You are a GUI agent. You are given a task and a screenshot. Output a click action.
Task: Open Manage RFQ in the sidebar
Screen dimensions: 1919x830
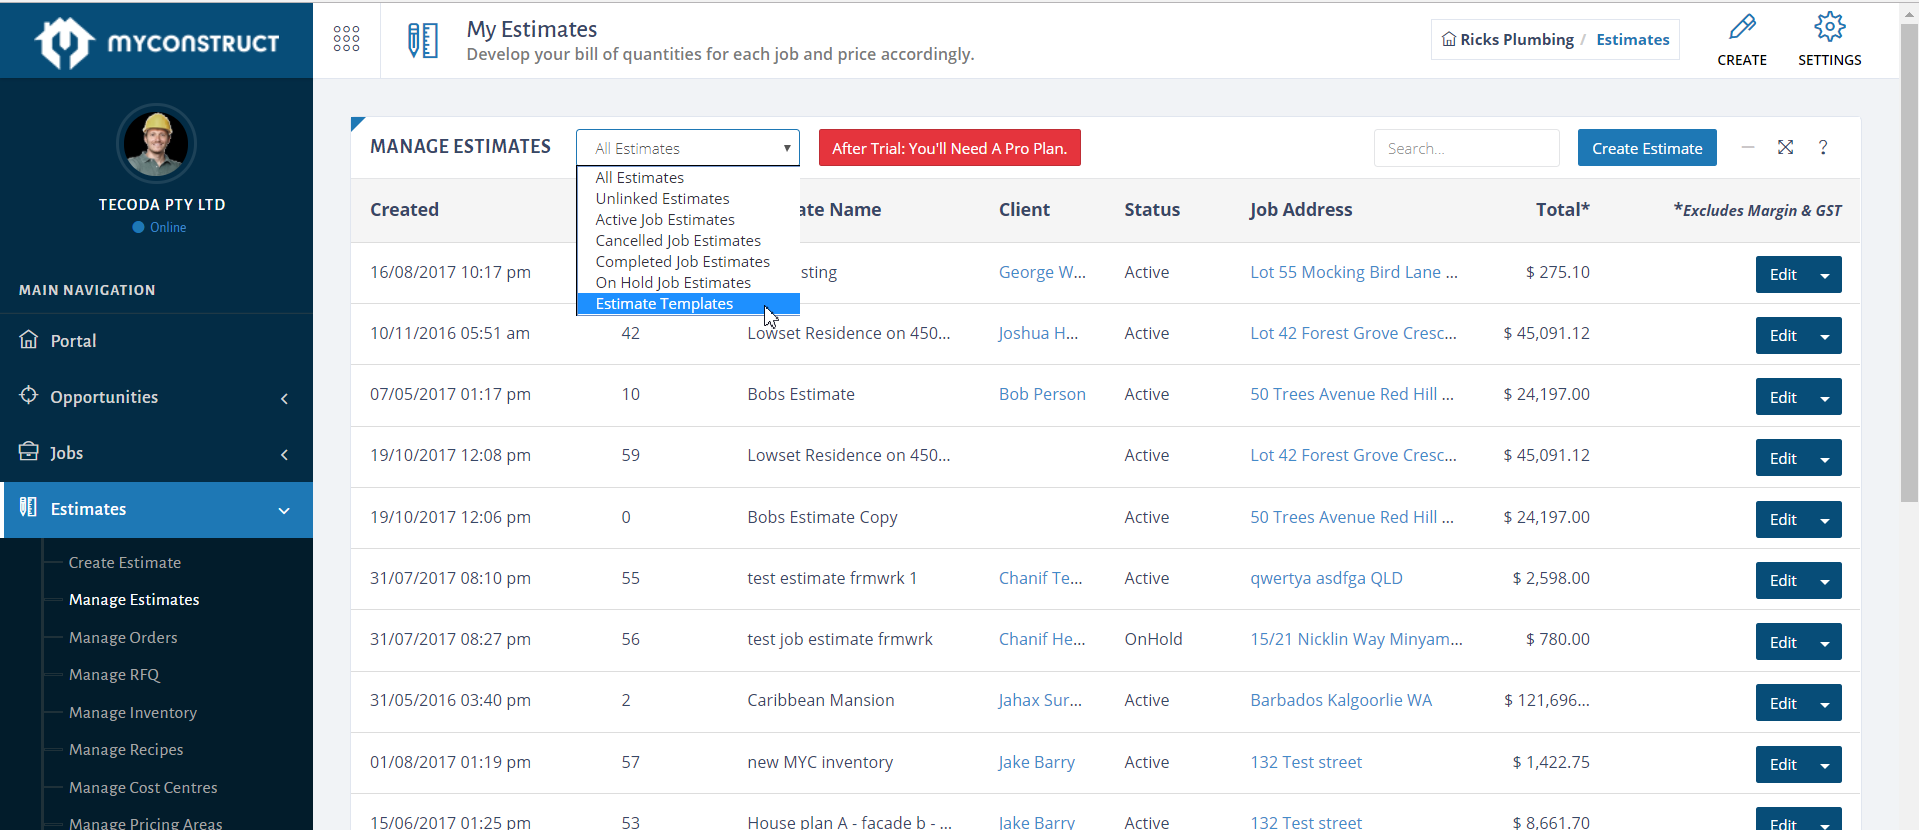[x=114, y=674]
